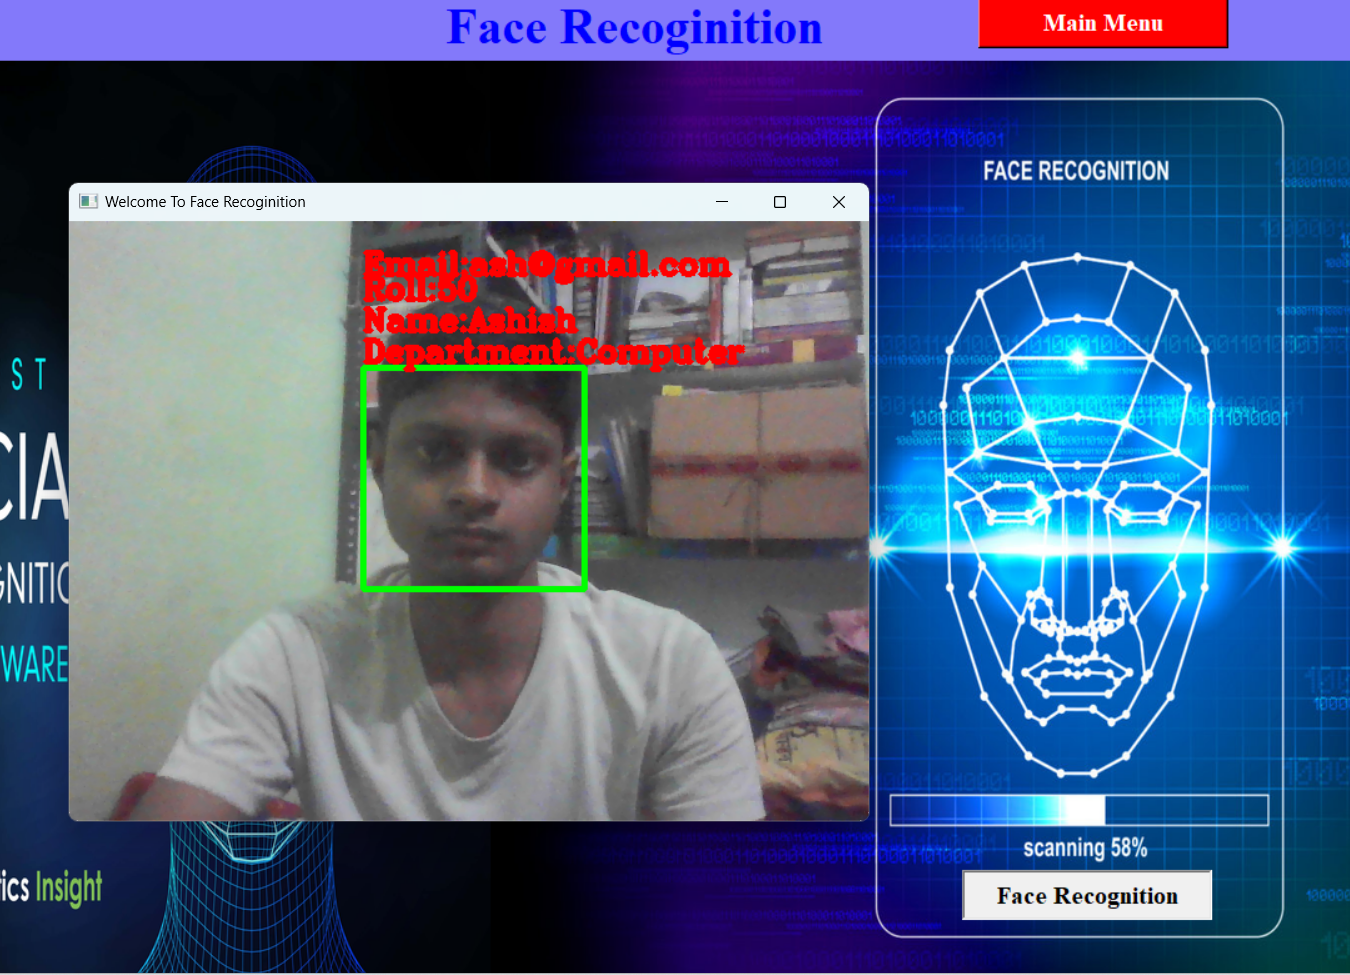Click the Department:Computer overlay label
This screenshot has width=1350, height=975.
553,352
